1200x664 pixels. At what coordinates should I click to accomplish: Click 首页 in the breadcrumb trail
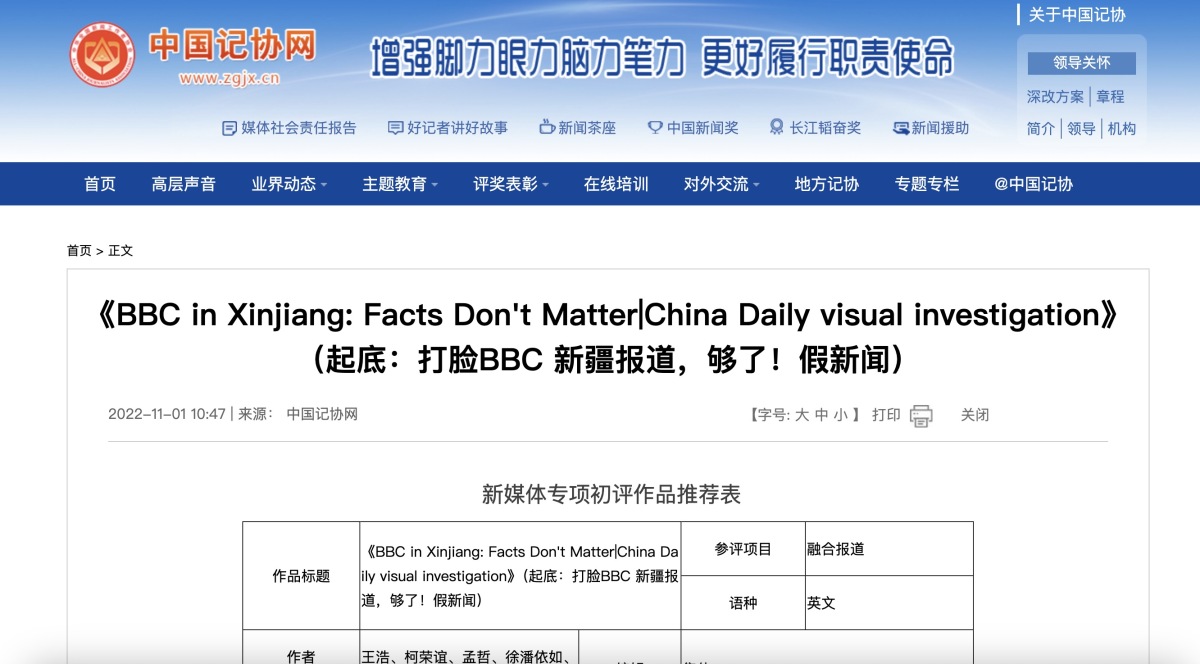coord(79,251)
